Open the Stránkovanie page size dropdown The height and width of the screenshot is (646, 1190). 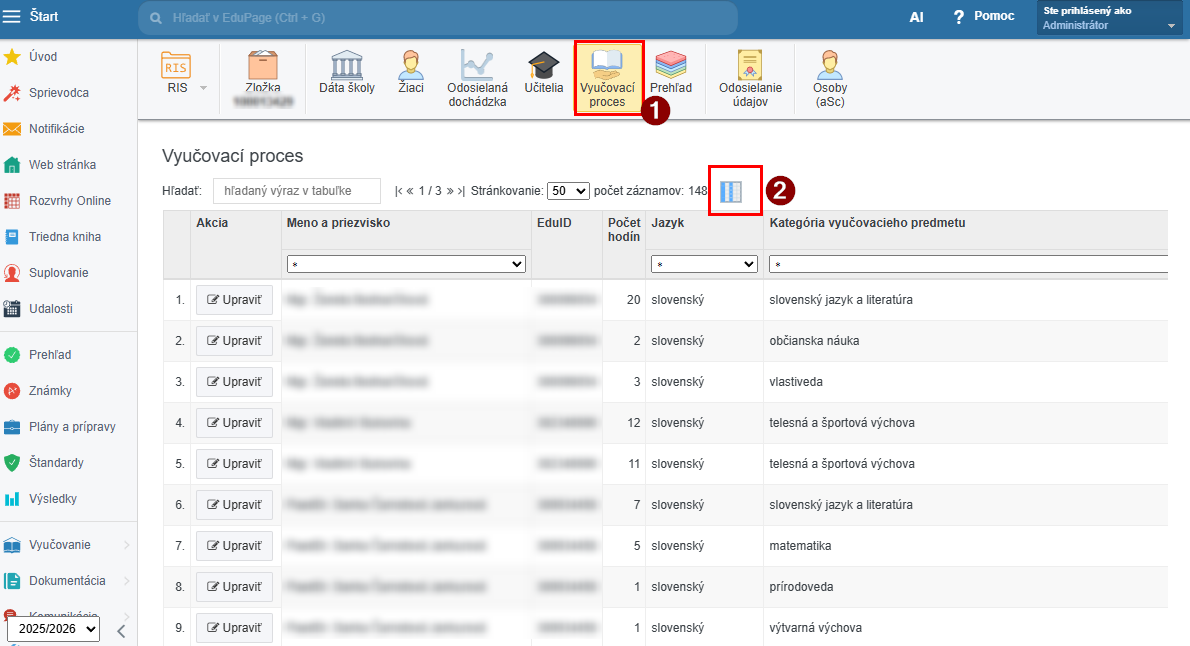(x=568, y=191)
